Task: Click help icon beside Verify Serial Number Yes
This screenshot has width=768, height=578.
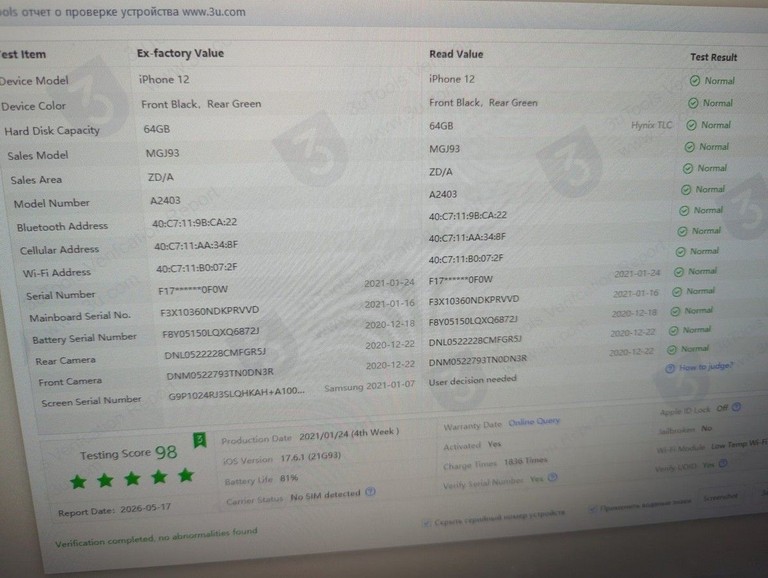Action: tap(552, 477)
